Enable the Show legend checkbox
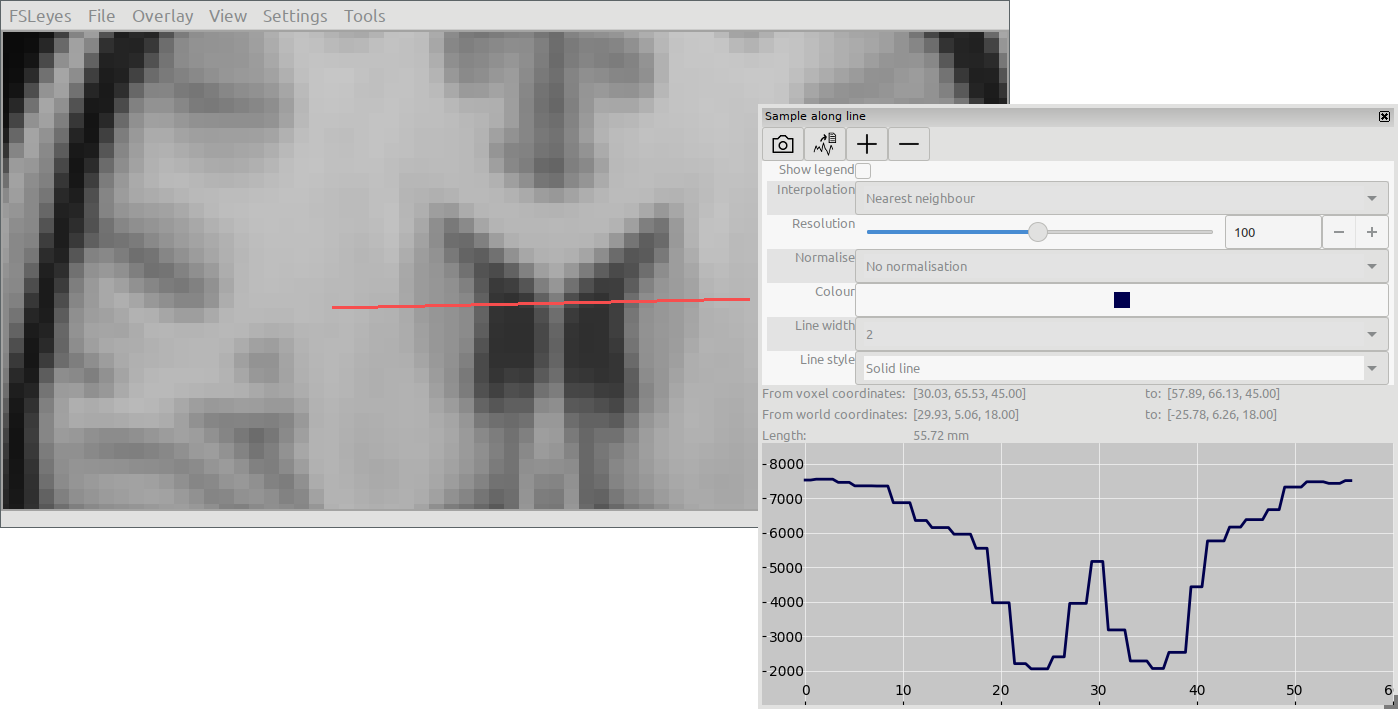Screen dimensions: 1398x709 click(x=862, y=170)
